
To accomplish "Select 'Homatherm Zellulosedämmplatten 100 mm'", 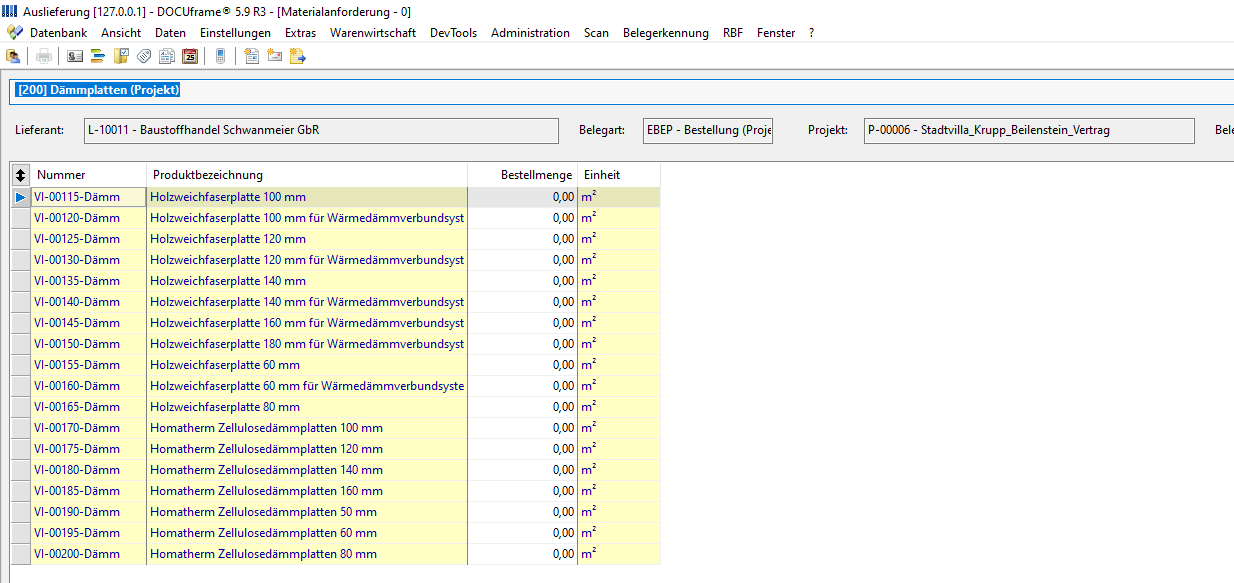I will pyautogui.click(x=307, y=428).
